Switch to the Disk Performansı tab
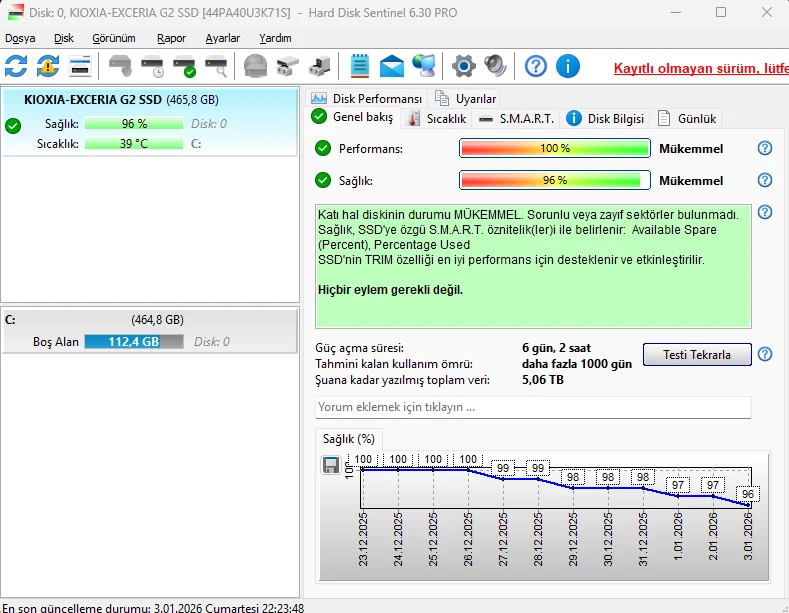Viewport: 789px width, 613px height. click(x=366, y=98)
